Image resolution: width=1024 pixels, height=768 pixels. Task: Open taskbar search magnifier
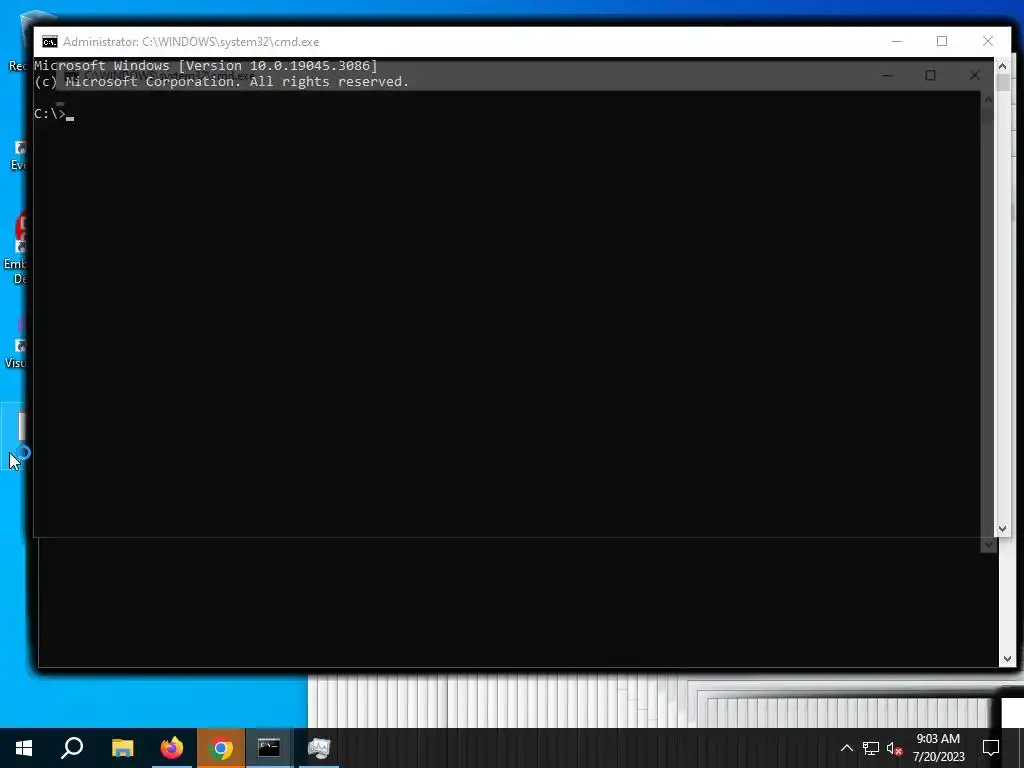pyautogui.click(x=72, y=748)
